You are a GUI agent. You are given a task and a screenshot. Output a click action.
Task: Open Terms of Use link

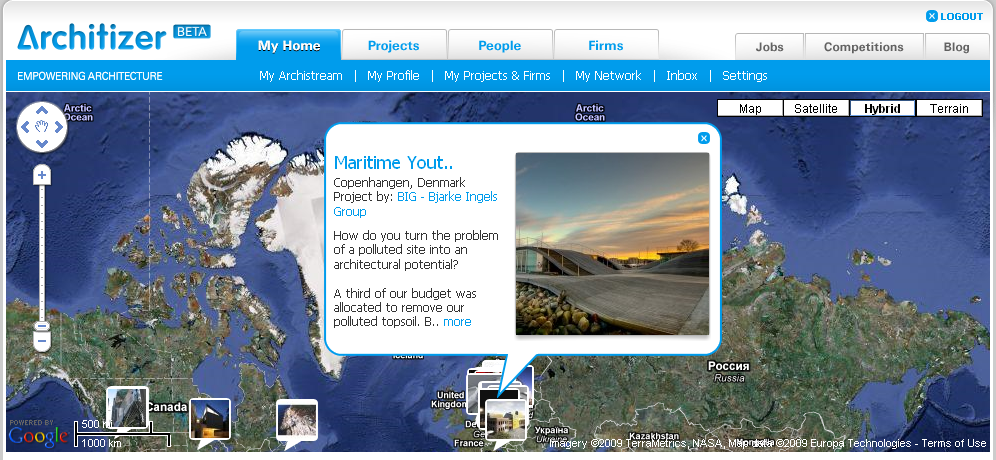pyautogui.click(x=953, y=443)
